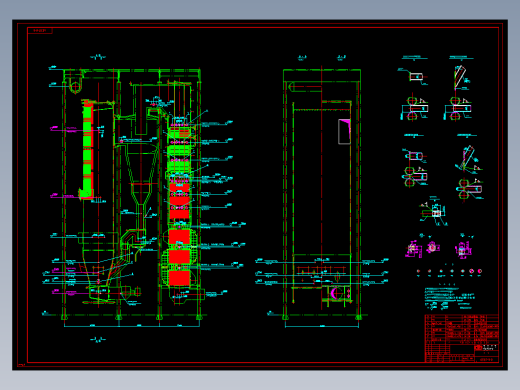
Task: Select the small red label box in the frame corner
Action: (40, 31)
